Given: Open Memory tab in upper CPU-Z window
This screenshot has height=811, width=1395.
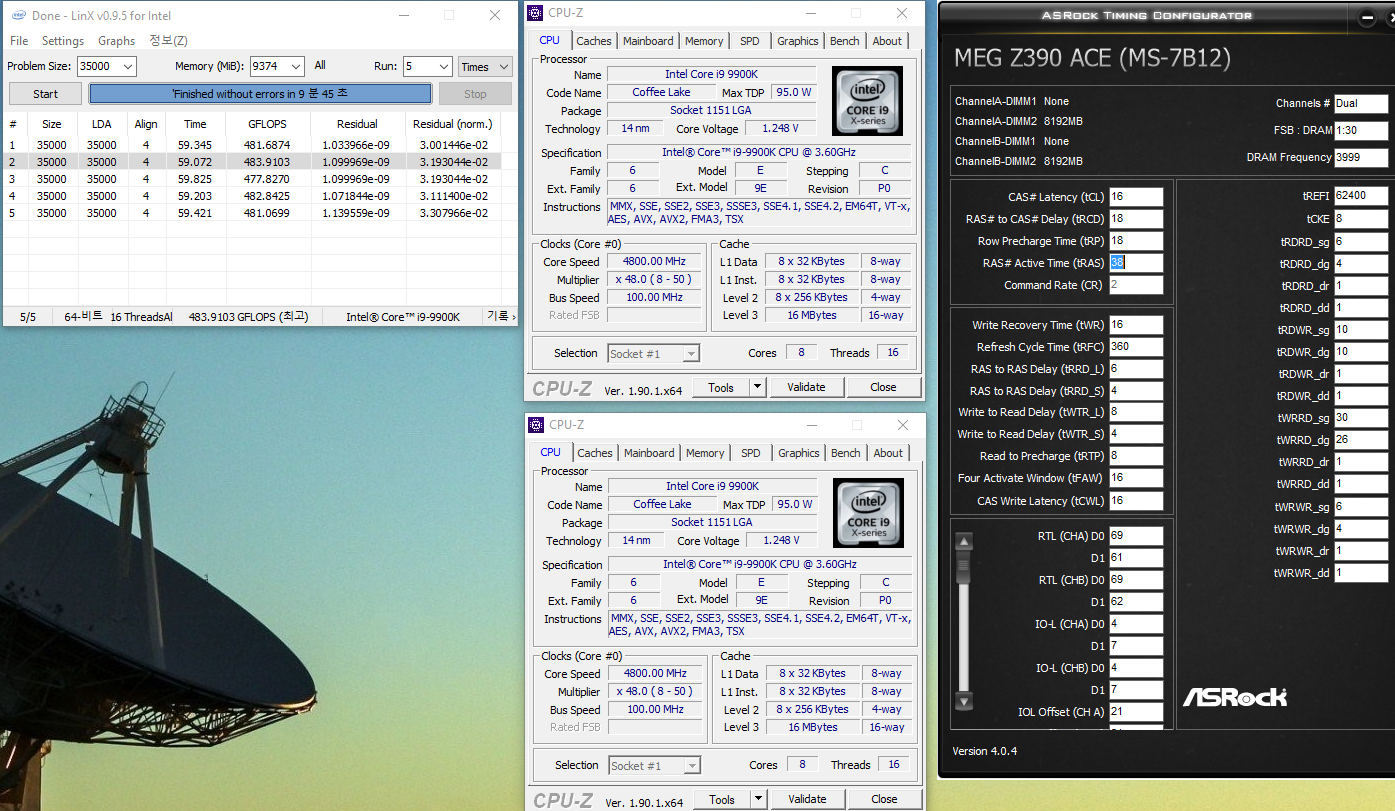Looking at the screenshot, I should tap(704, 41).
